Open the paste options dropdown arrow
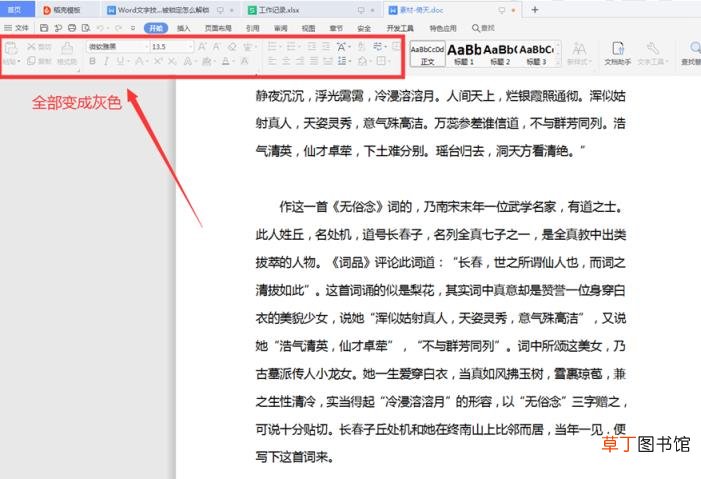Viewport: 701px width, 479px height. point(18,61)
